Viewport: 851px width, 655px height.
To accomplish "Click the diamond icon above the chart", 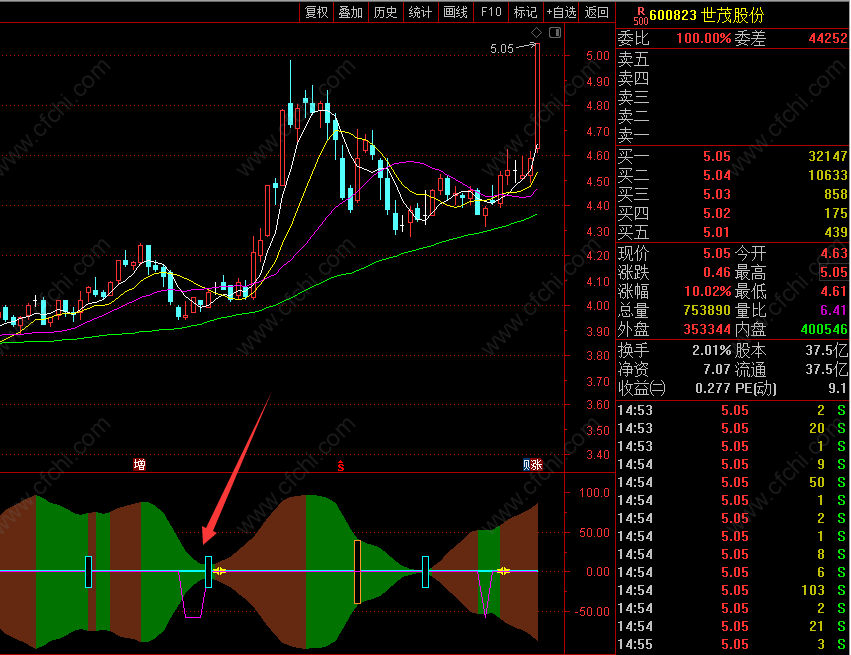I will click(x=536, y=33).
